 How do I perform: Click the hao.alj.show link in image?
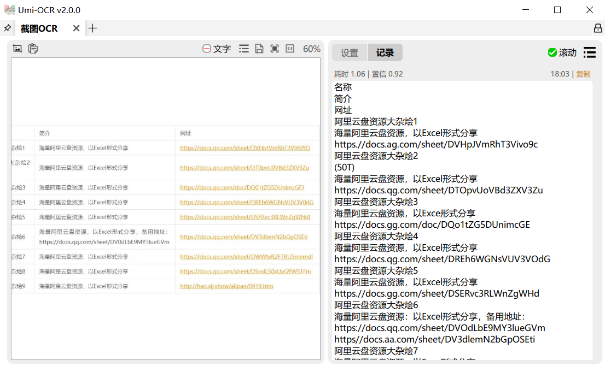[226, 286]
